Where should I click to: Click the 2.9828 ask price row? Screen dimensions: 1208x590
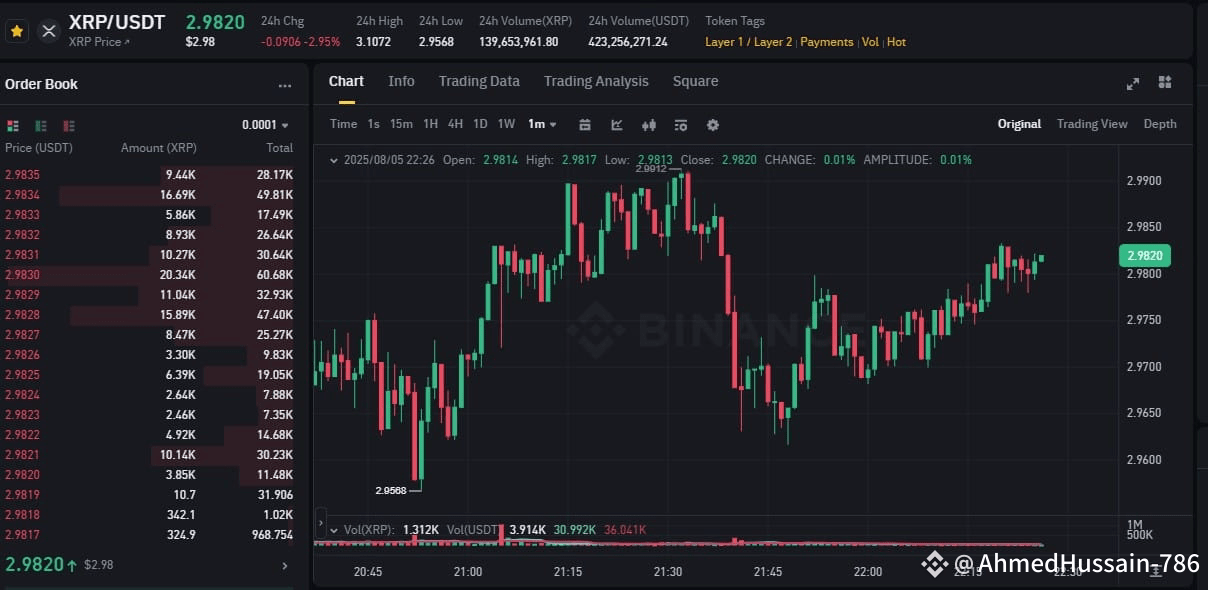149,315
